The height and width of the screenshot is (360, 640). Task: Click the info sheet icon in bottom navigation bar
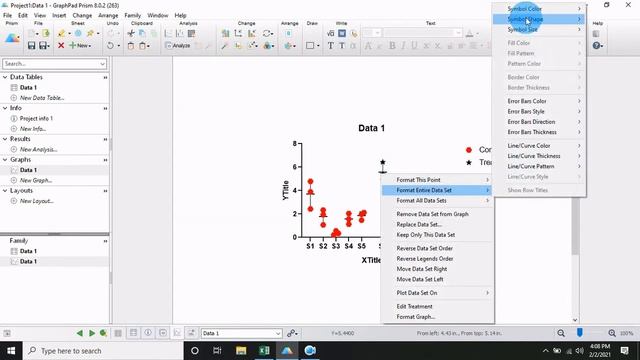pos(148,333)
